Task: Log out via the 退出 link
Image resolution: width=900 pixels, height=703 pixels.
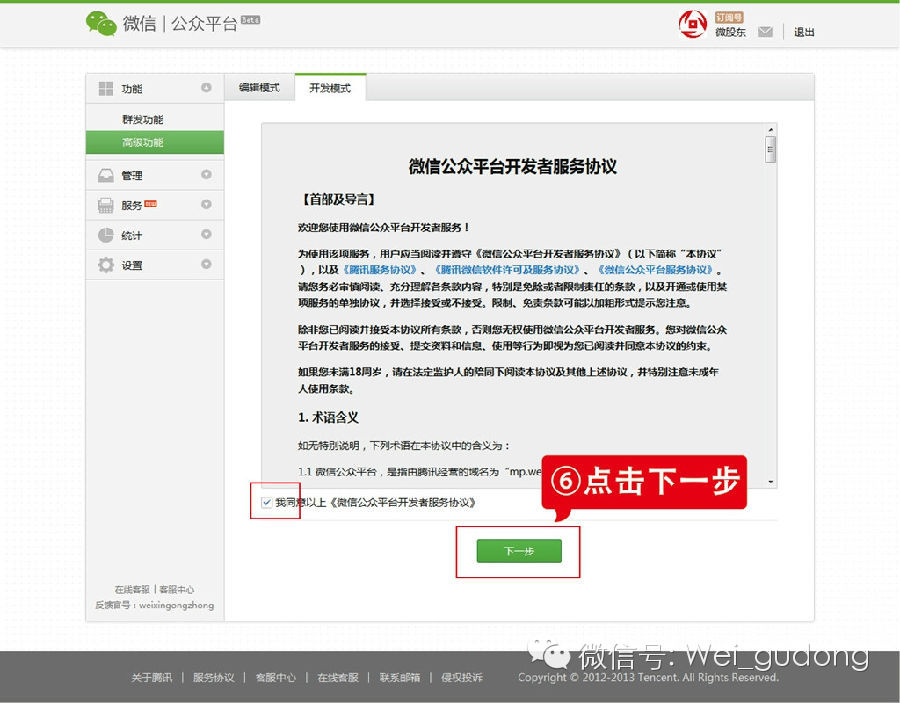Action: (804, 32)
